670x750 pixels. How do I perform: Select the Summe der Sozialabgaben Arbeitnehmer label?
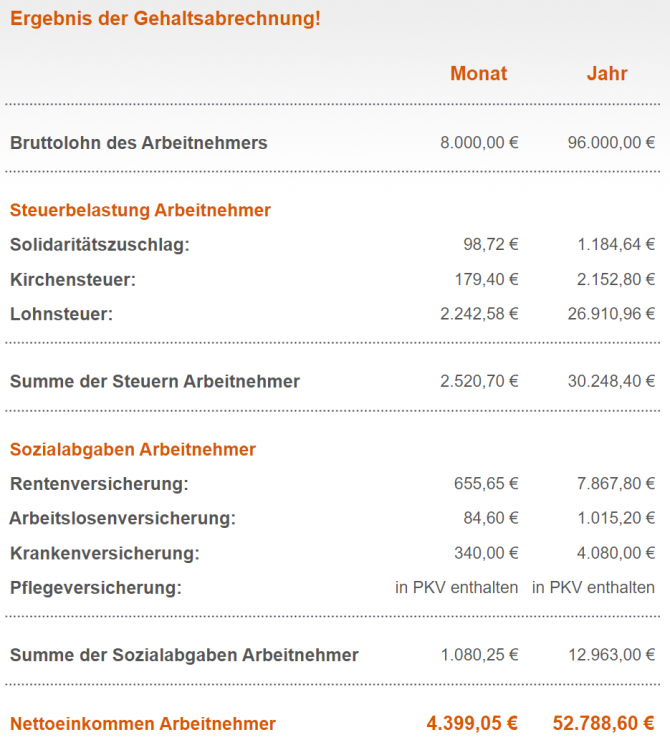tap(184, 656)
